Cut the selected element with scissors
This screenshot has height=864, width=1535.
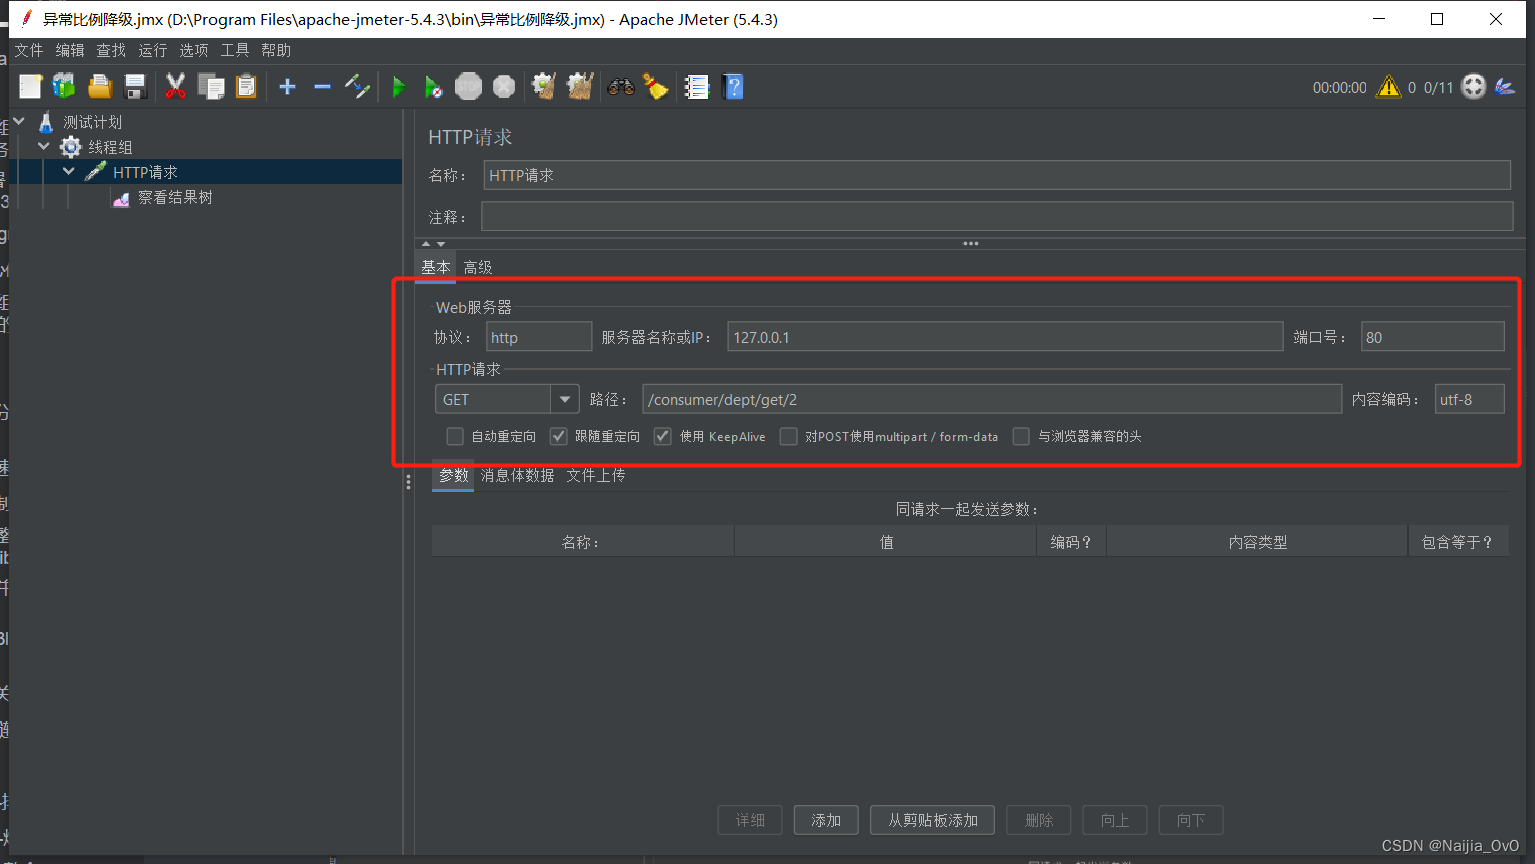[175, 87]
